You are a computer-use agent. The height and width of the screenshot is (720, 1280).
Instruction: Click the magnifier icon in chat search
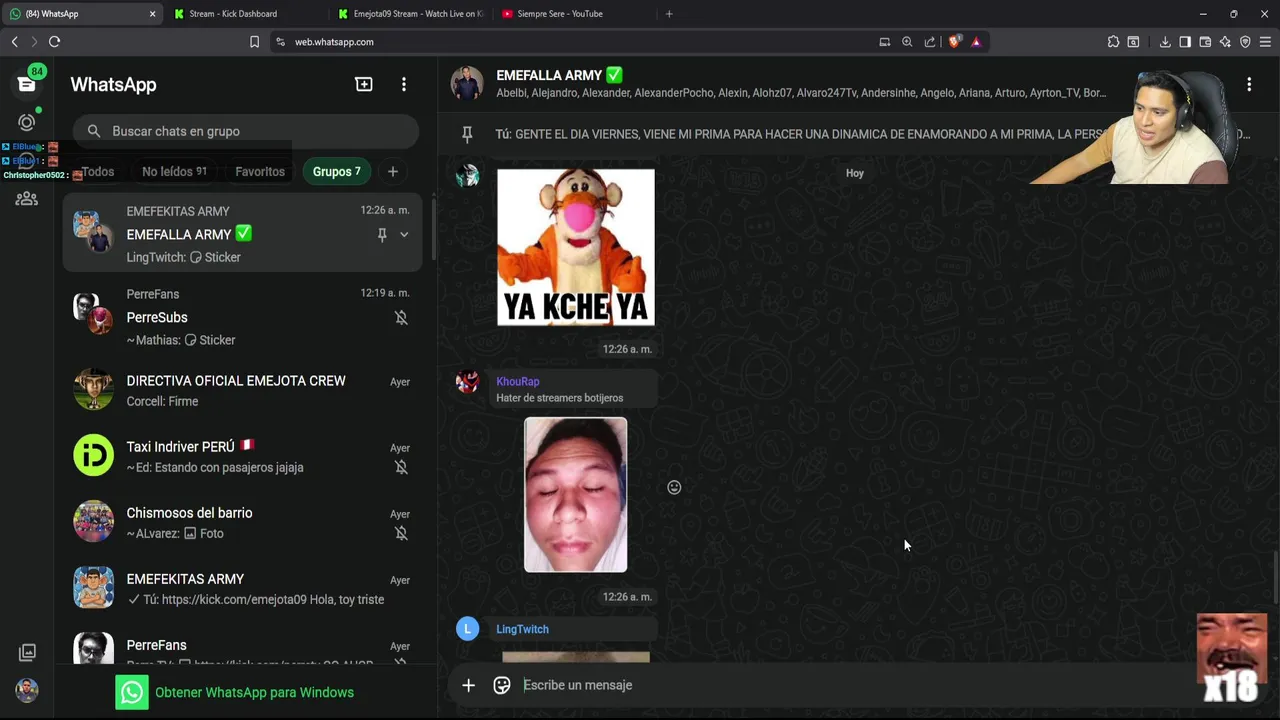pos(94,131)
